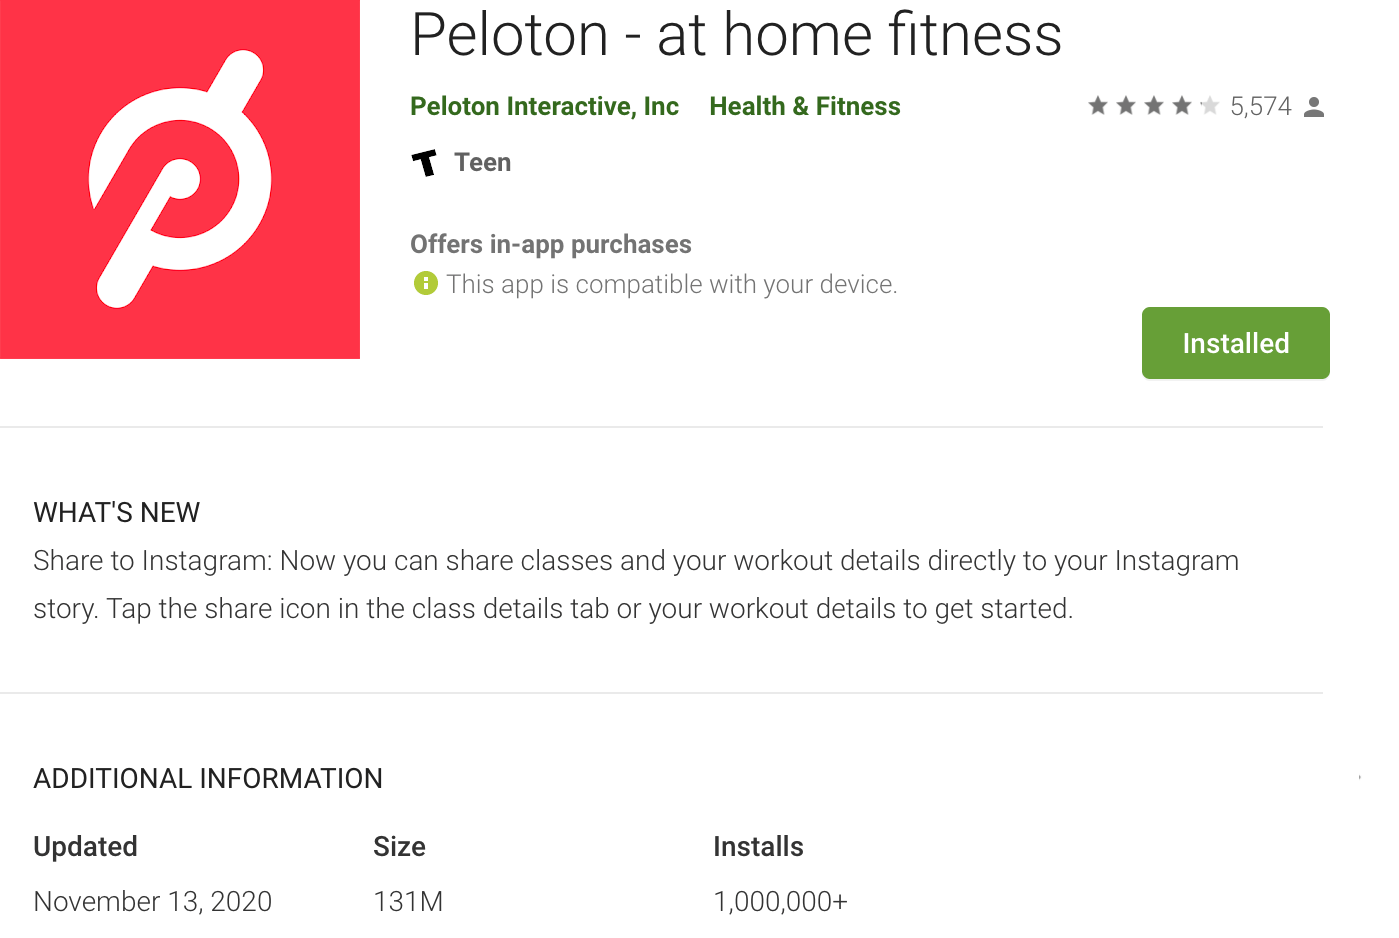Click the green compatibility info icon
The height and width of the screenshot is (938, 1399).
click(425, 284)
